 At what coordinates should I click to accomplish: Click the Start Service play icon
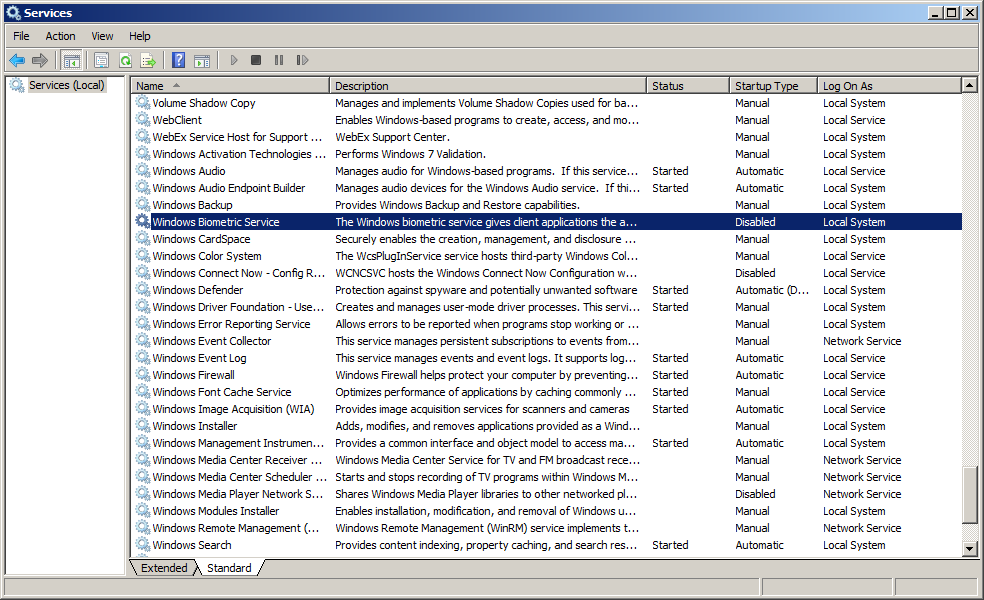233,60
